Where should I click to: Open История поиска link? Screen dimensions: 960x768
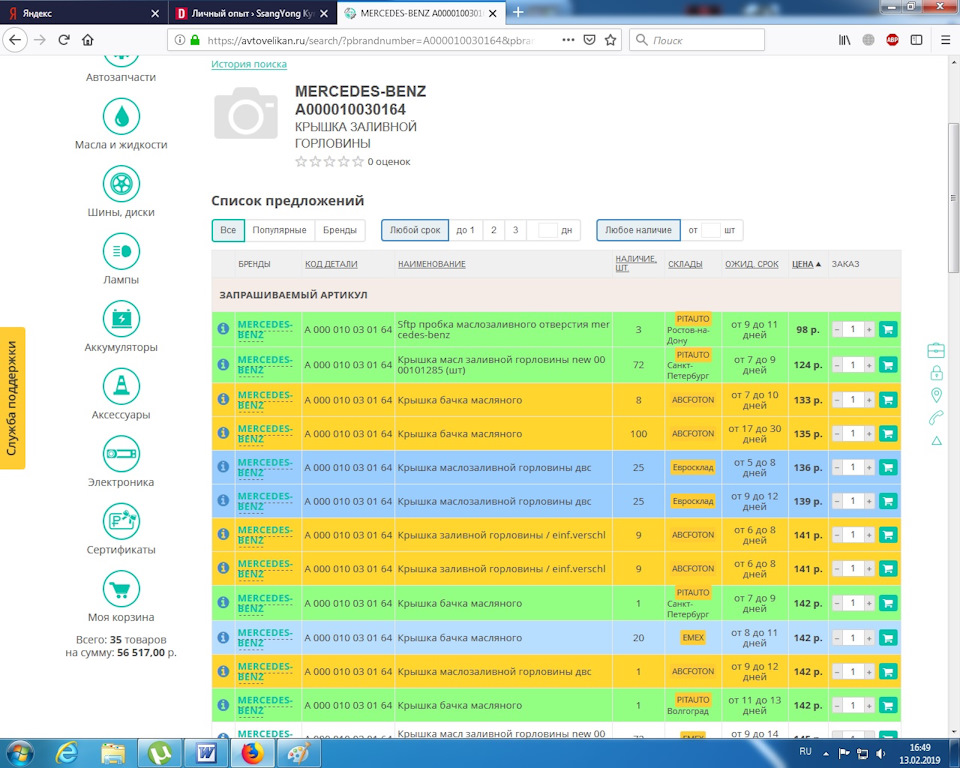click(x=249, y=64)
